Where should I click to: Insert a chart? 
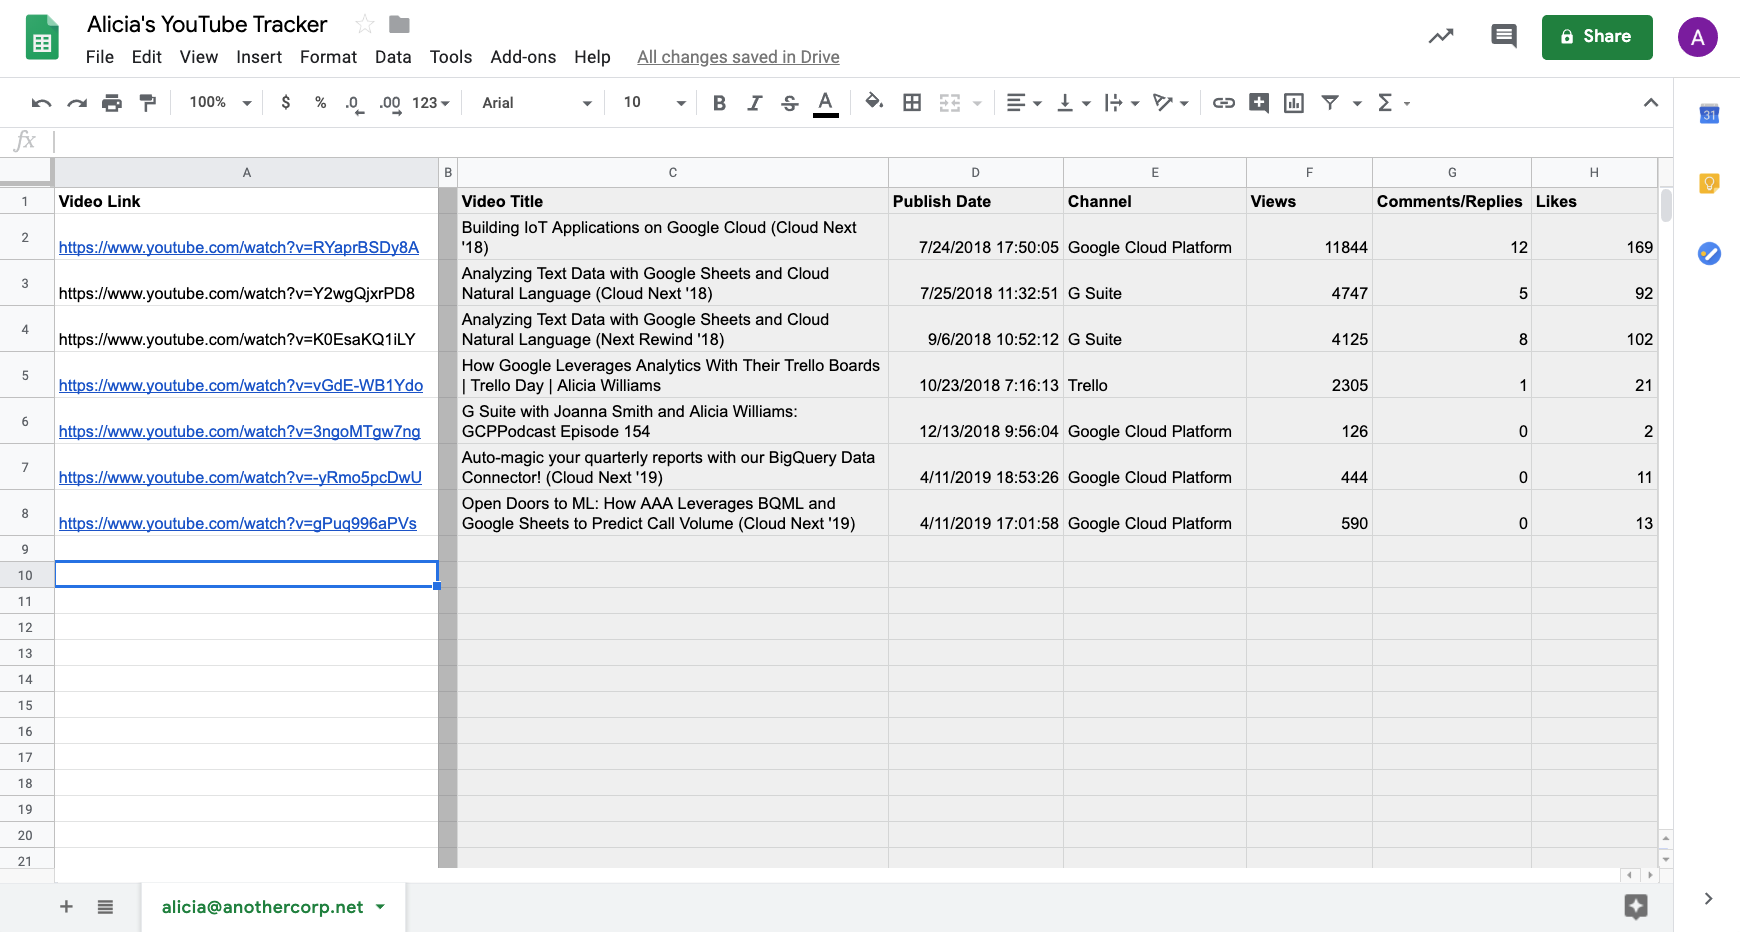pyautogui.click(x=1294, y=103)
